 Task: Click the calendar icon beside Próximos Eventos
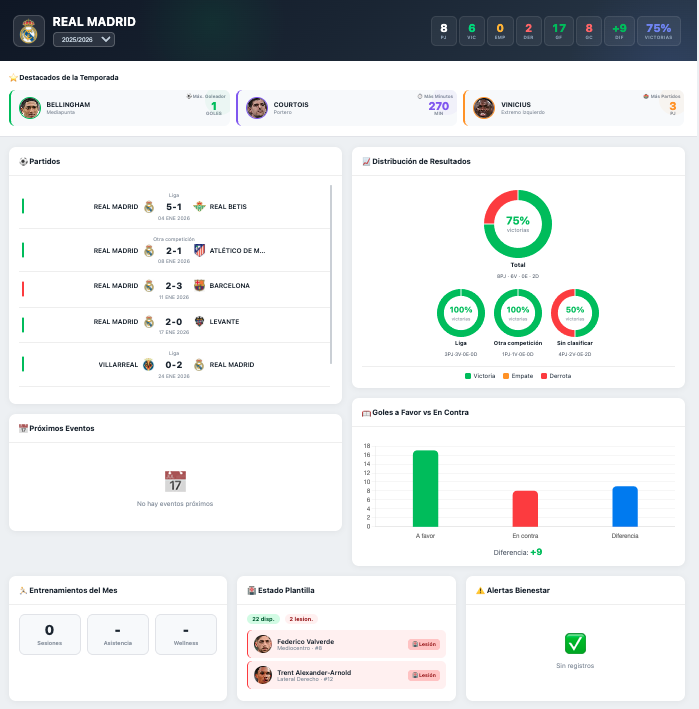coord(23,428)
